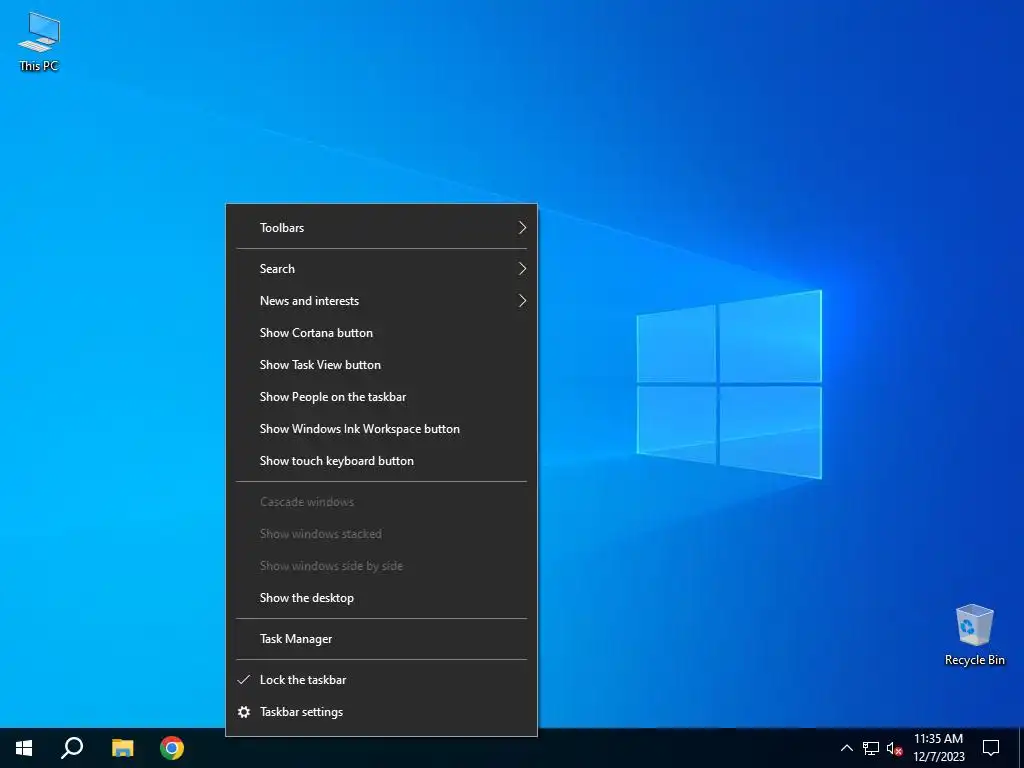Open Taskbar settings
Screen dimensions: 1024x768
381,712
